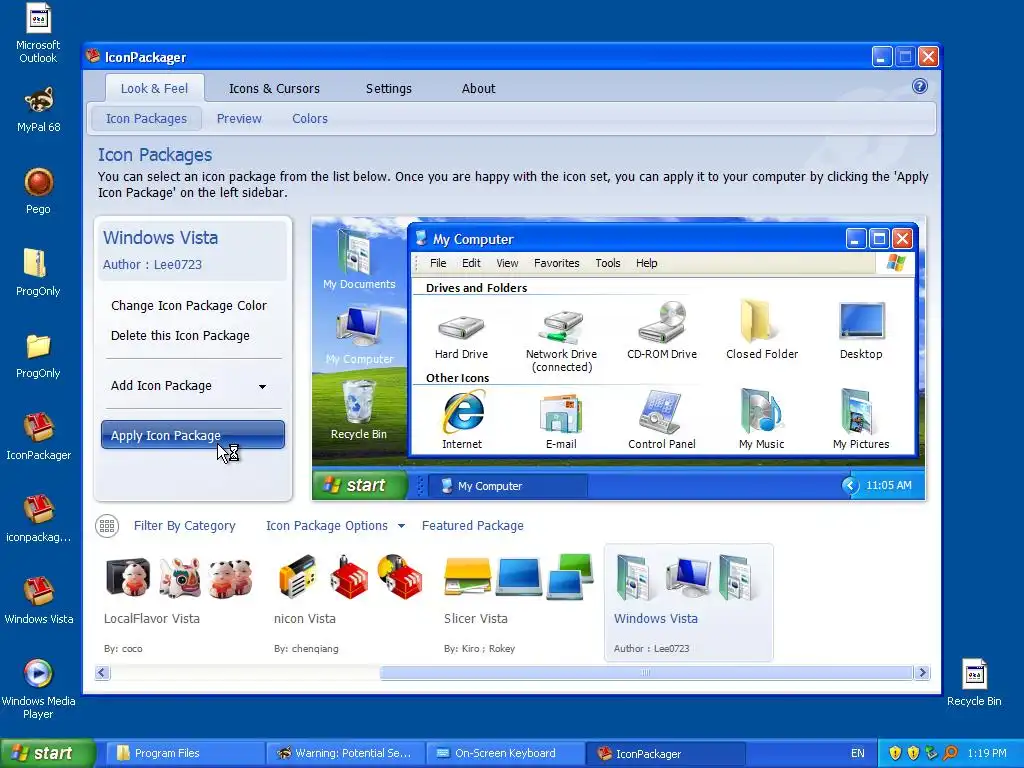Click the package list scroll left arrow

pyautogui.click(x=103, y=673)
